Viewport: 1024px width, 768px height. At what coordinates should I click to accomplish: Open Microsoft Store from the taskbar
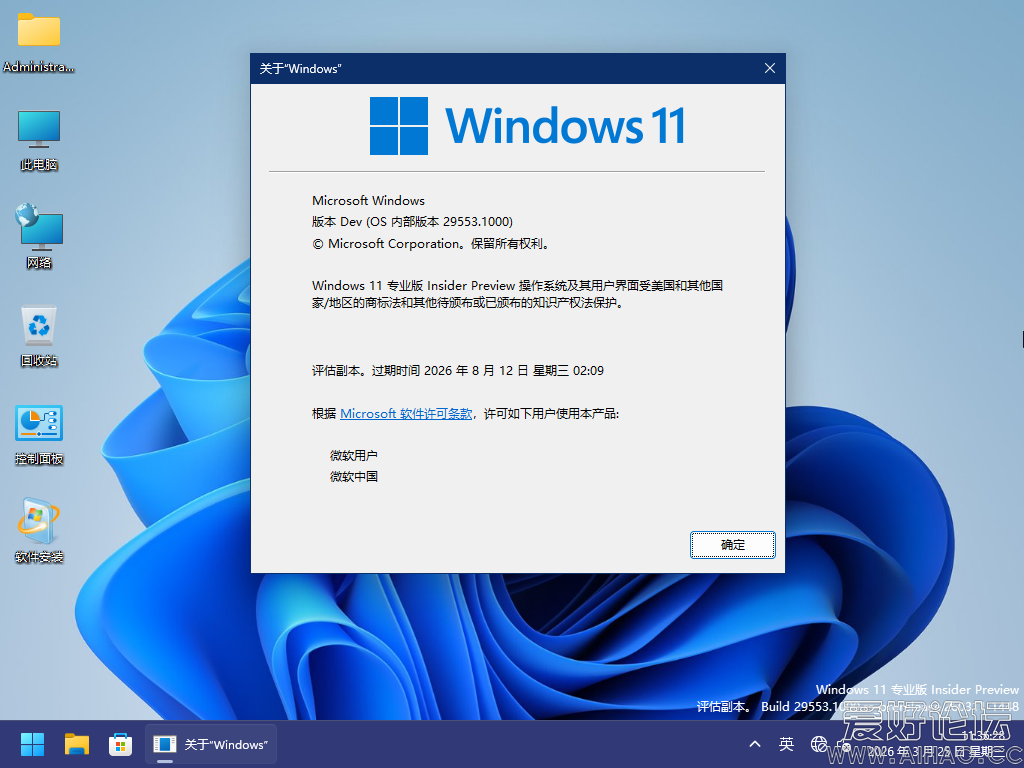(x=120, y=744)
